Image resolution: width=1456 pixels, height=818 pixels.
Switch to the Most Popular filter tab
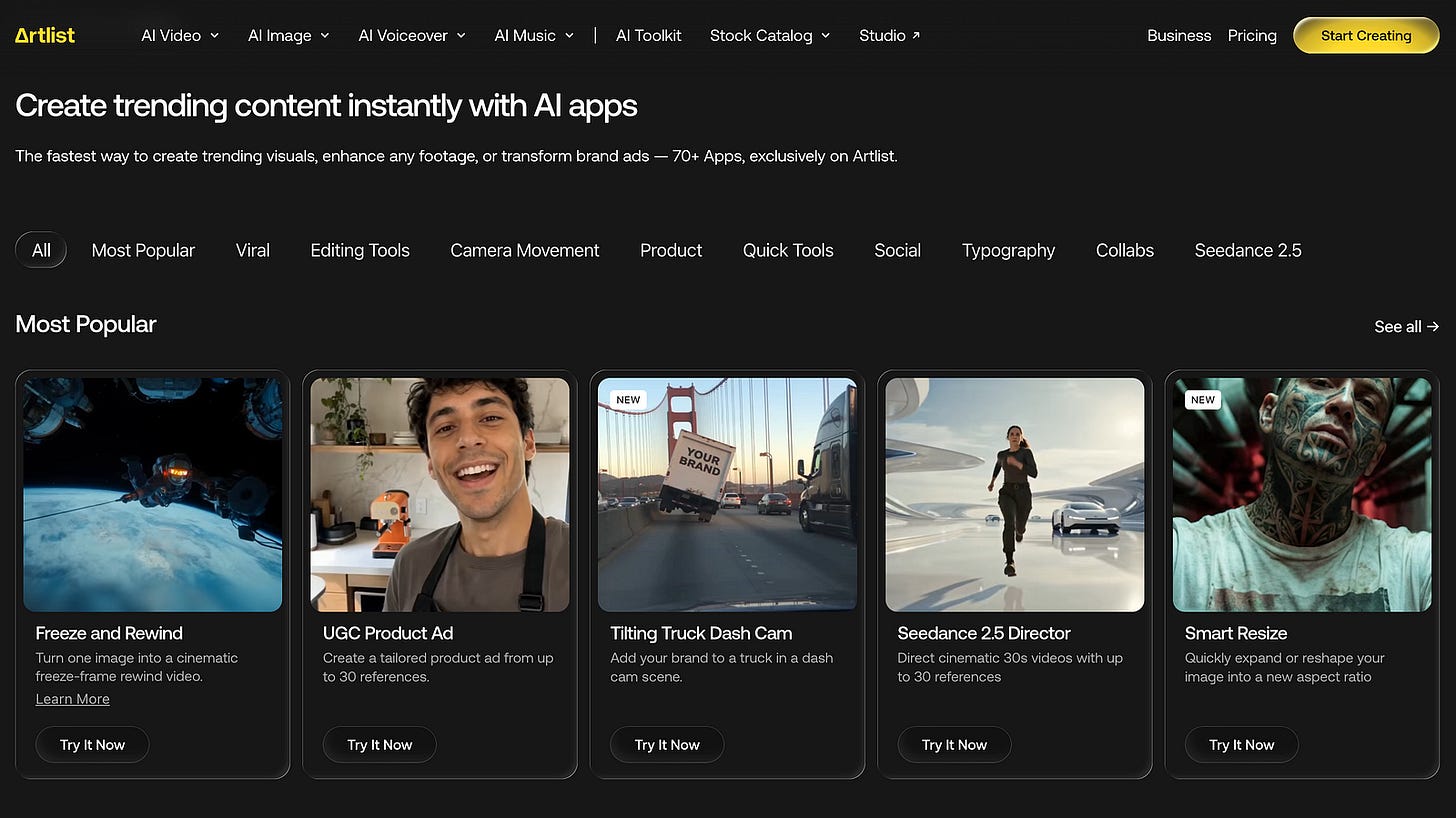click(x=143, y=250)
